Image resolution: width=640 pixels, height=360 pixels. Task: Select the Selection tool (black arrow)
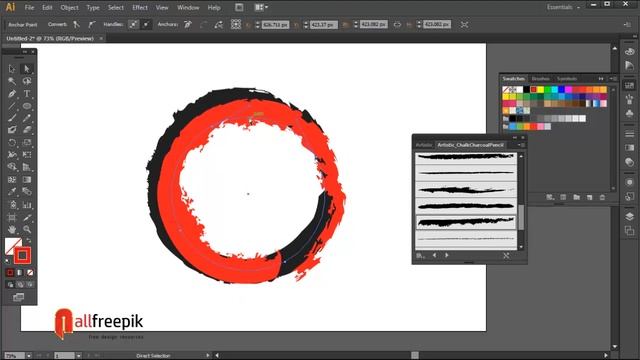(12, 69)
